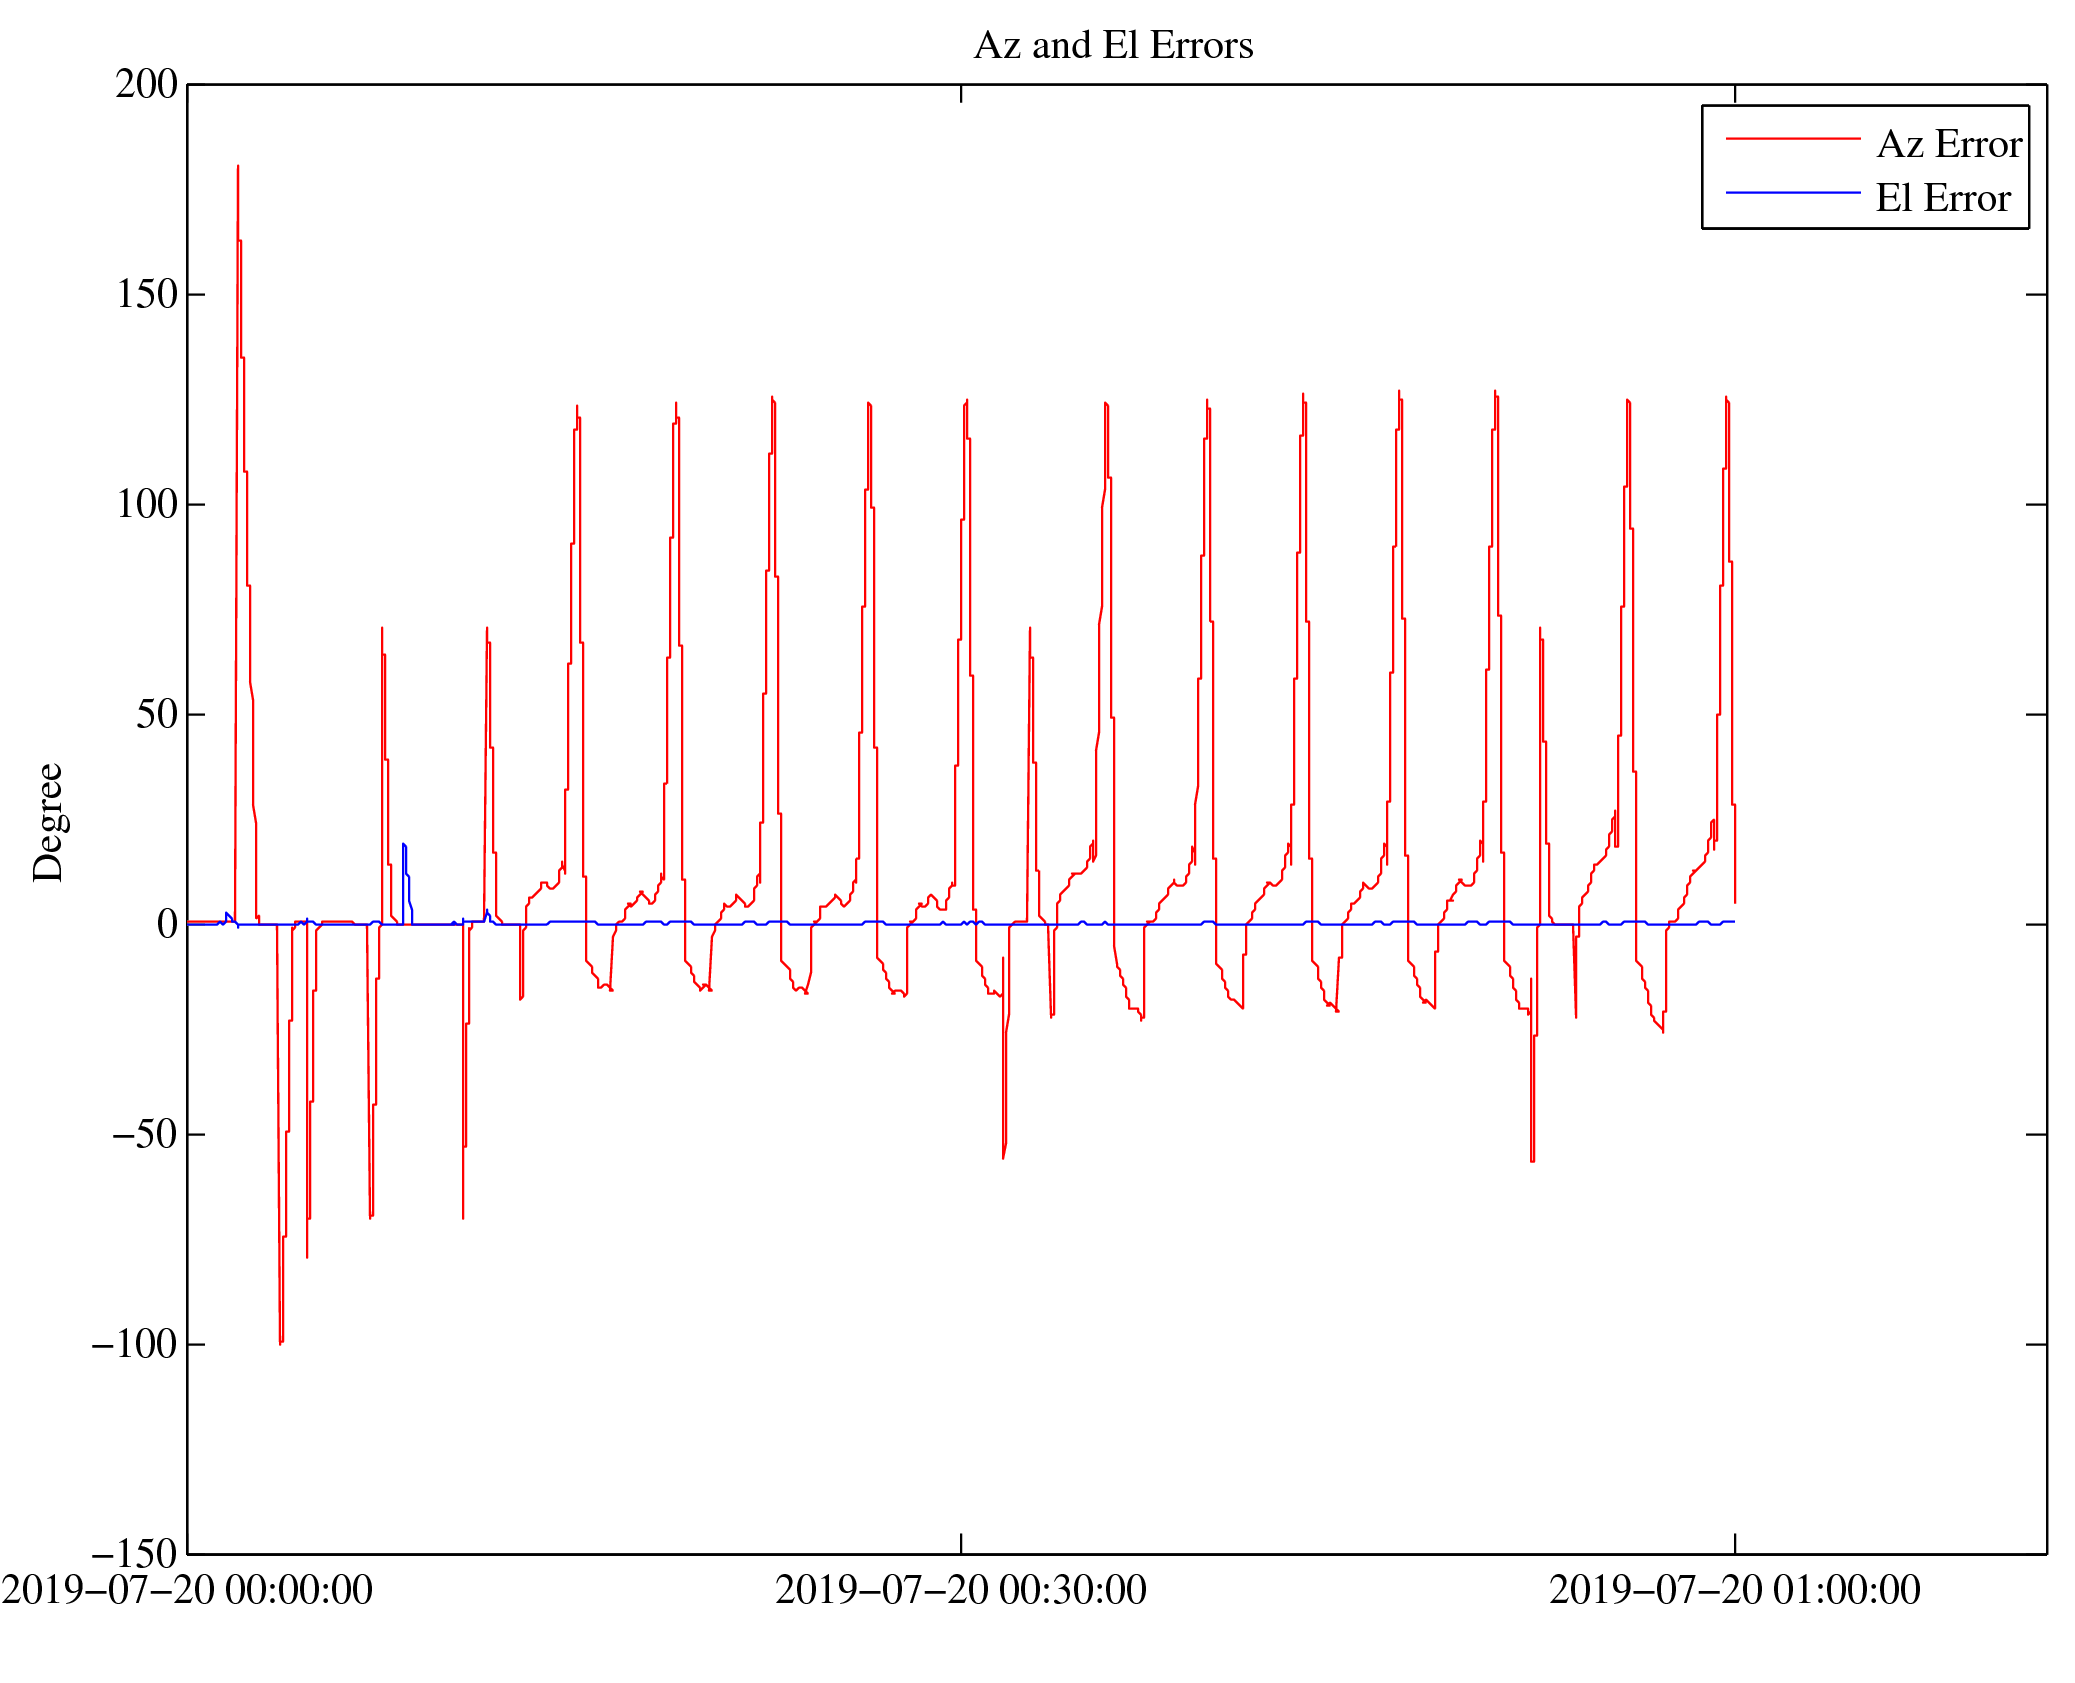Image resolution: width=2075 pixels, height=1683 pixels.
Task: Select the 'El Error' legend label
Action: tap(1942, 198)
